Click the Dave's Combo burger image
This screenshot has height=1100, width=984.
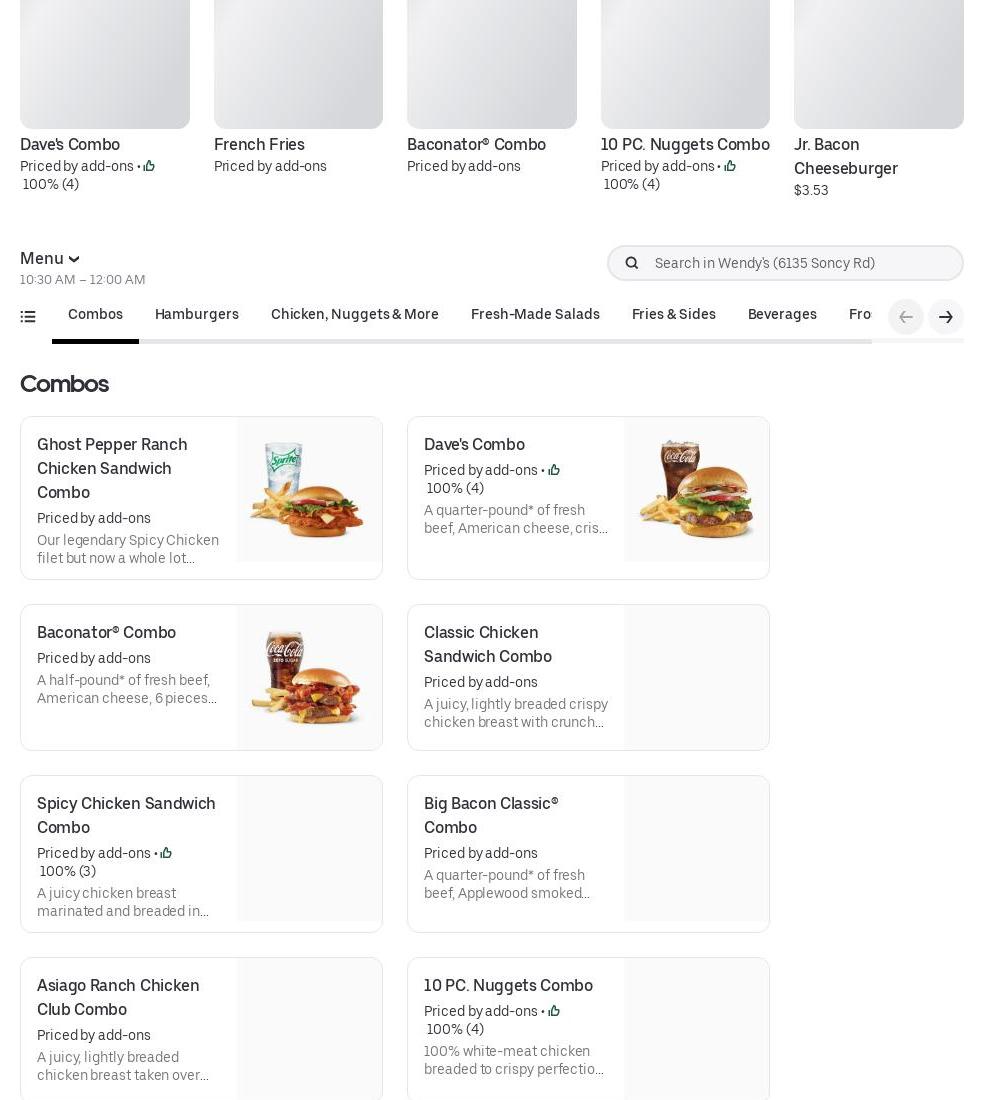click(696, 490)
